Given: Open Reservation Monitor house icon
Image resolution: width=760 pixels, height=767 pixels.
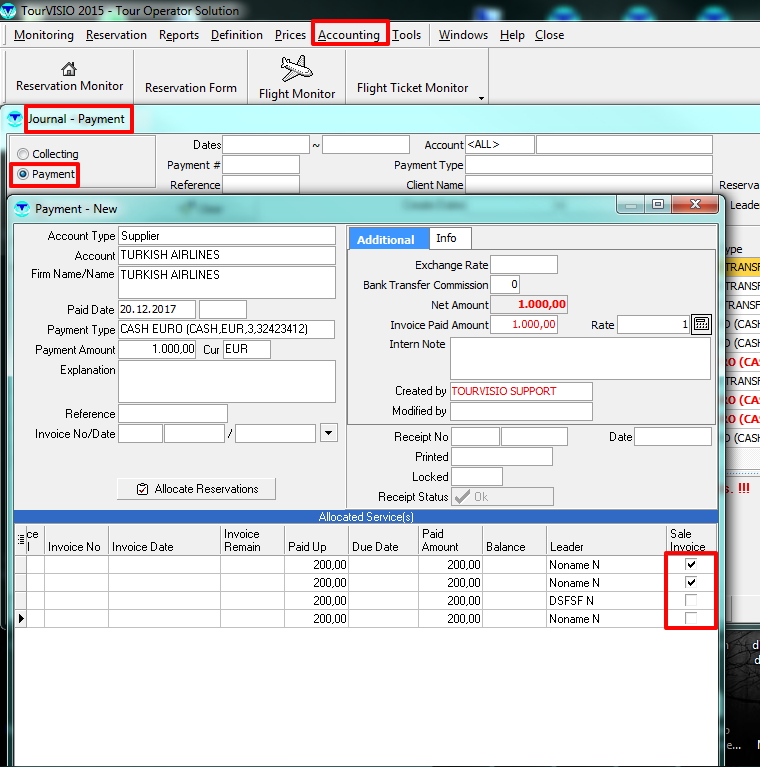Looking at the screenshot, I should (x=69, y=69).
